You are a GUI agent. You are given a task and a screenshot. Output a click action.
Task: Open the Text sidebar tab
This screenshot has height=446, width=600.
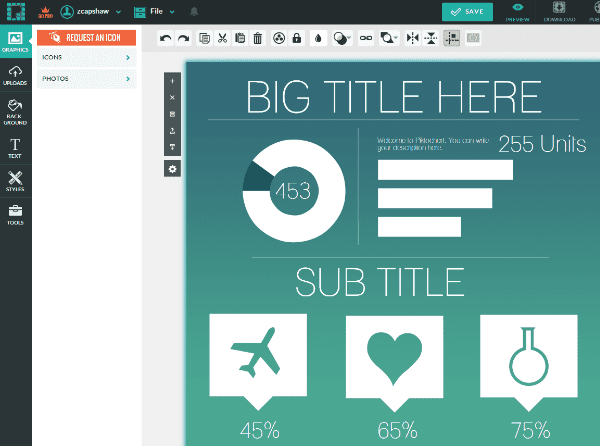pos(15,148)
